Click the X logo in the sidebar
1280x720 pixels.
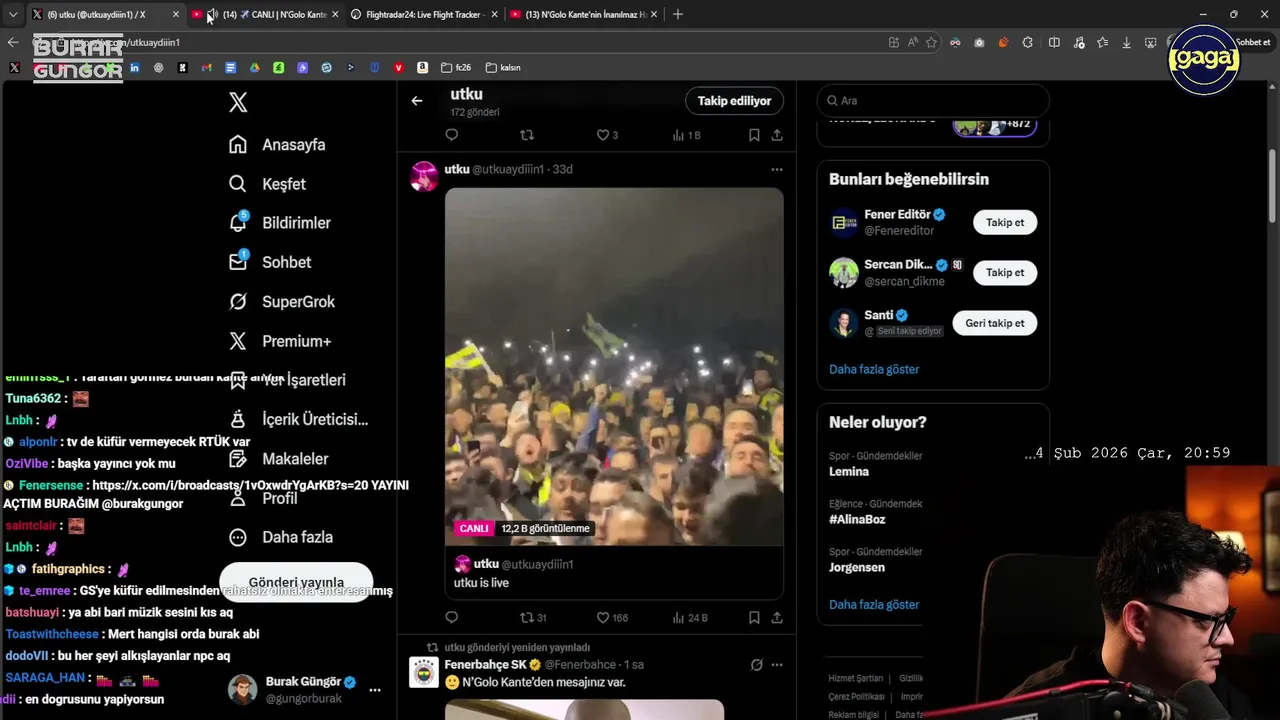tap(238, 102)
